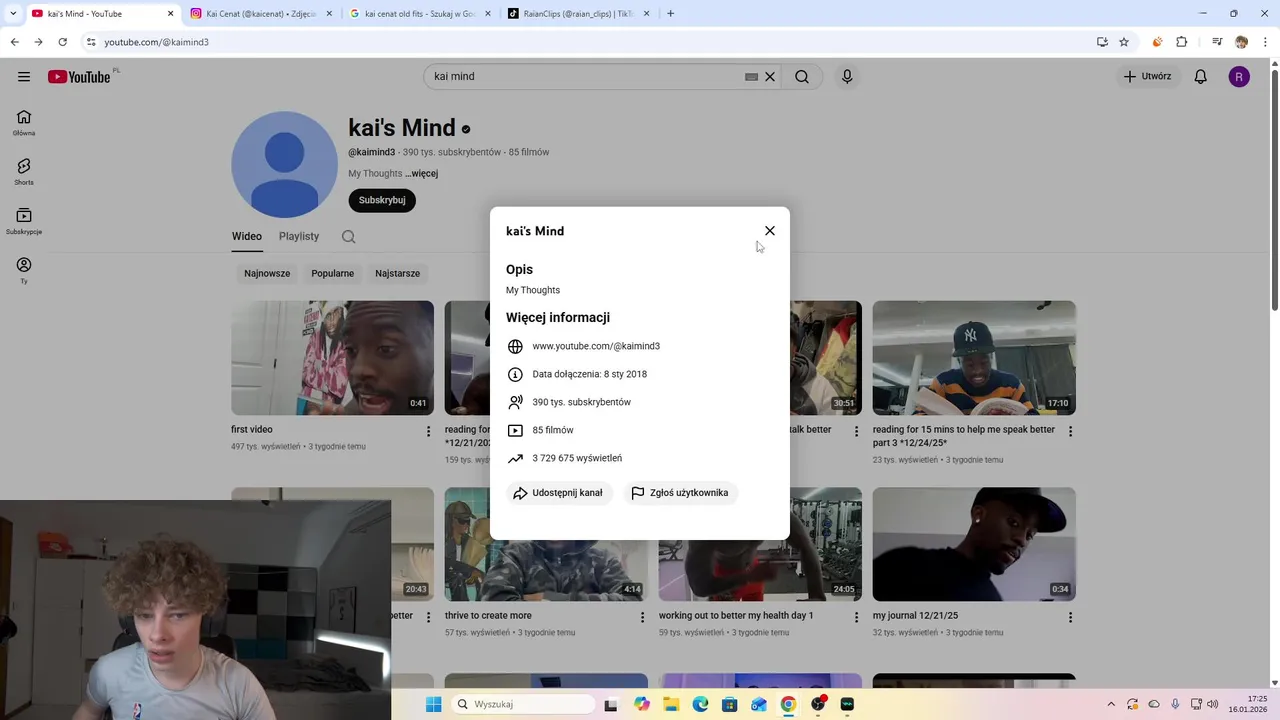Select the Najstarsze filter chip
The height and width of the screenshot is (720, 1280).
click(398, 273)
